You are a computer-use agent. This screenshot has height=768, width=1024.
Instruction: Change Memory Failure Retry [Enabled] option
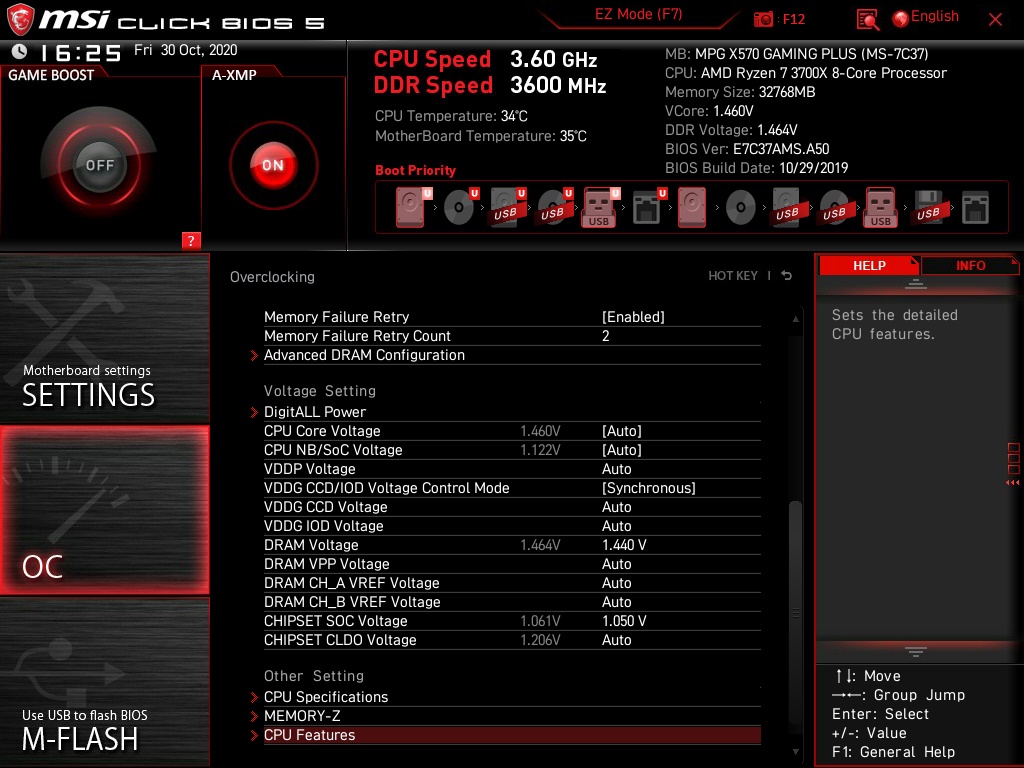(633, 317)
